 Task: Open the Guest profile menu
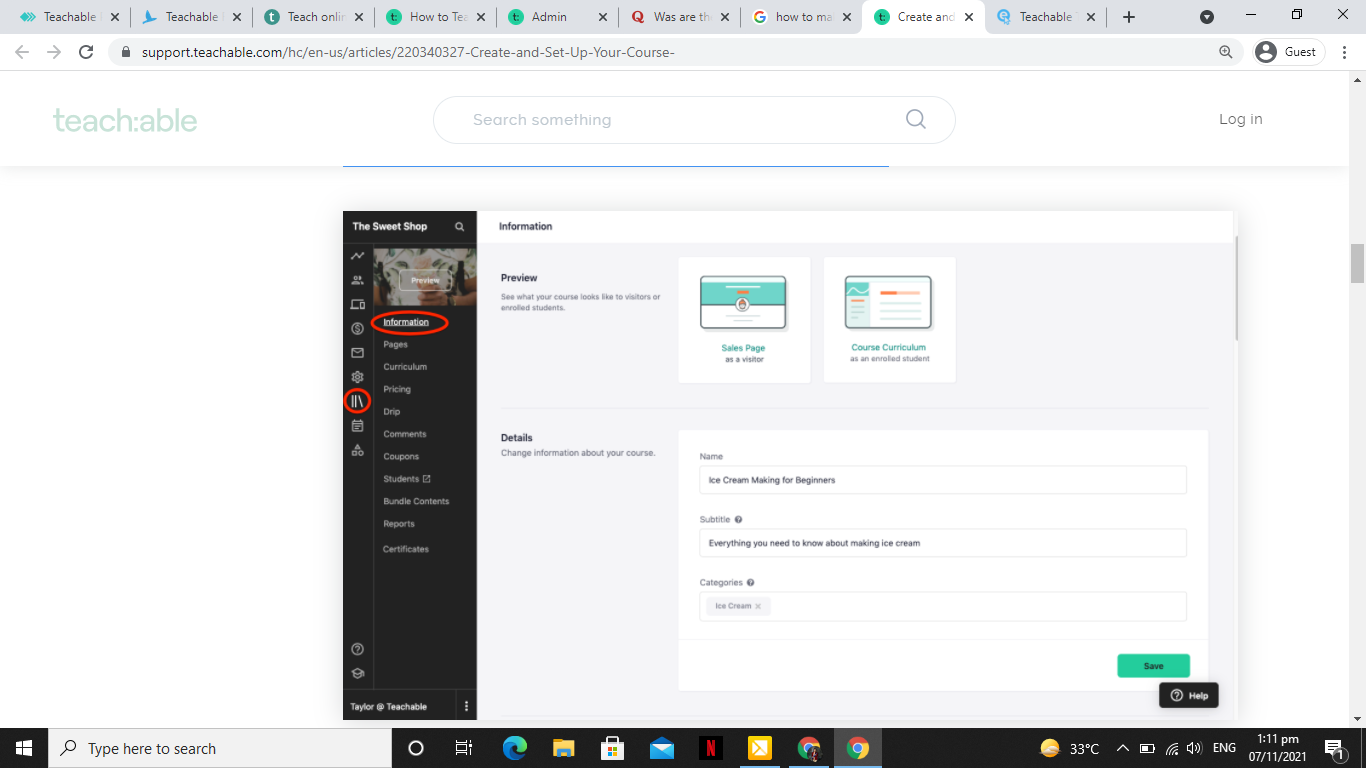click(1288, 52)
